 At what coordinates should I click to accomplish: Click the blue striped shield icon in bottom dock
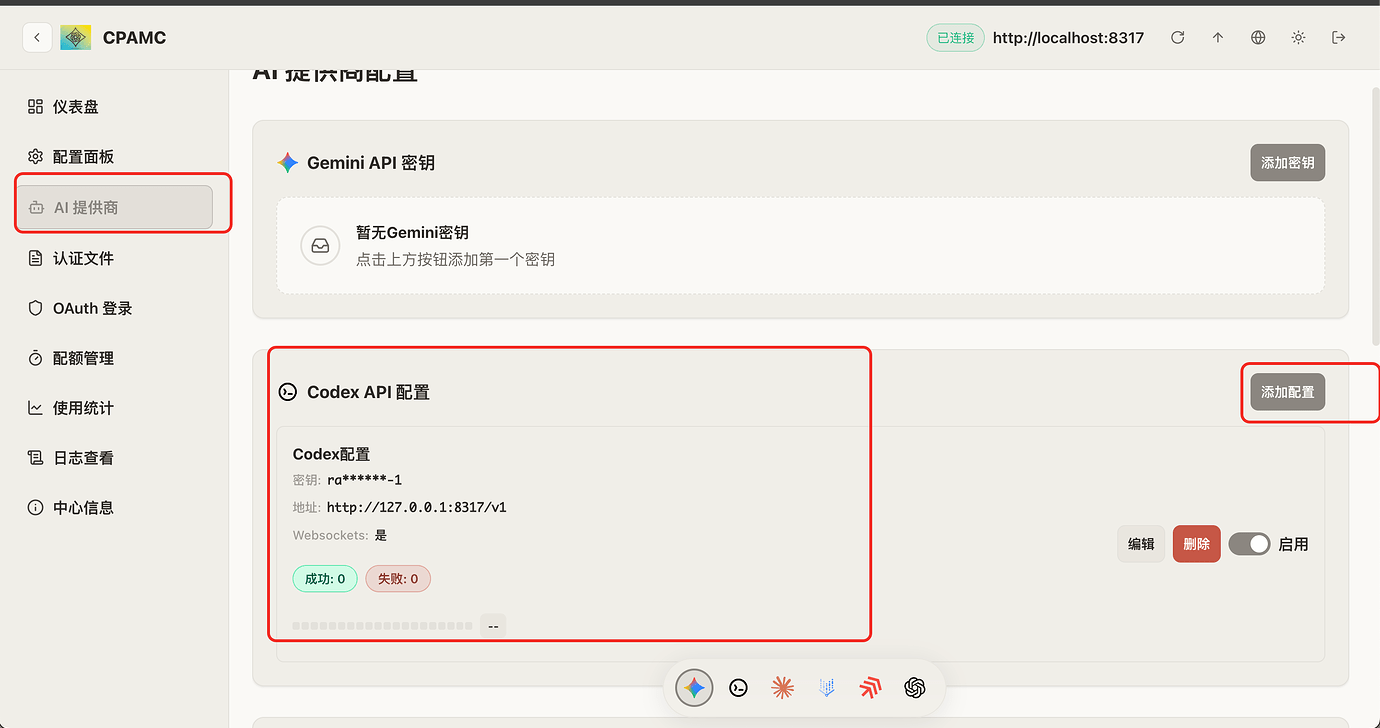pos(826,688)
